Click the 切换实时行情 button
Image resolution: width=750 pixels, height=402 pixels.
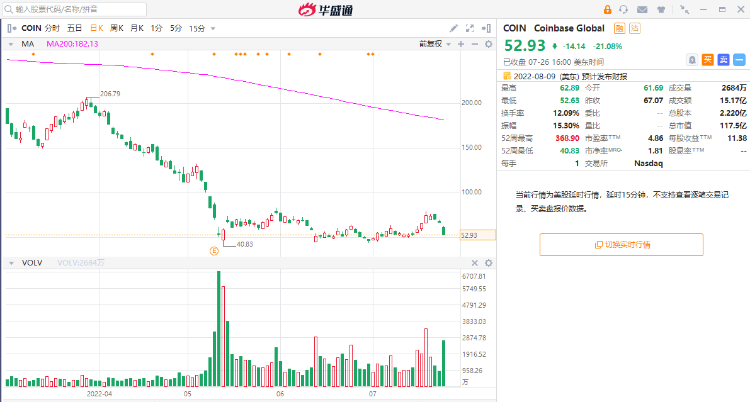(x=621, y=244)
